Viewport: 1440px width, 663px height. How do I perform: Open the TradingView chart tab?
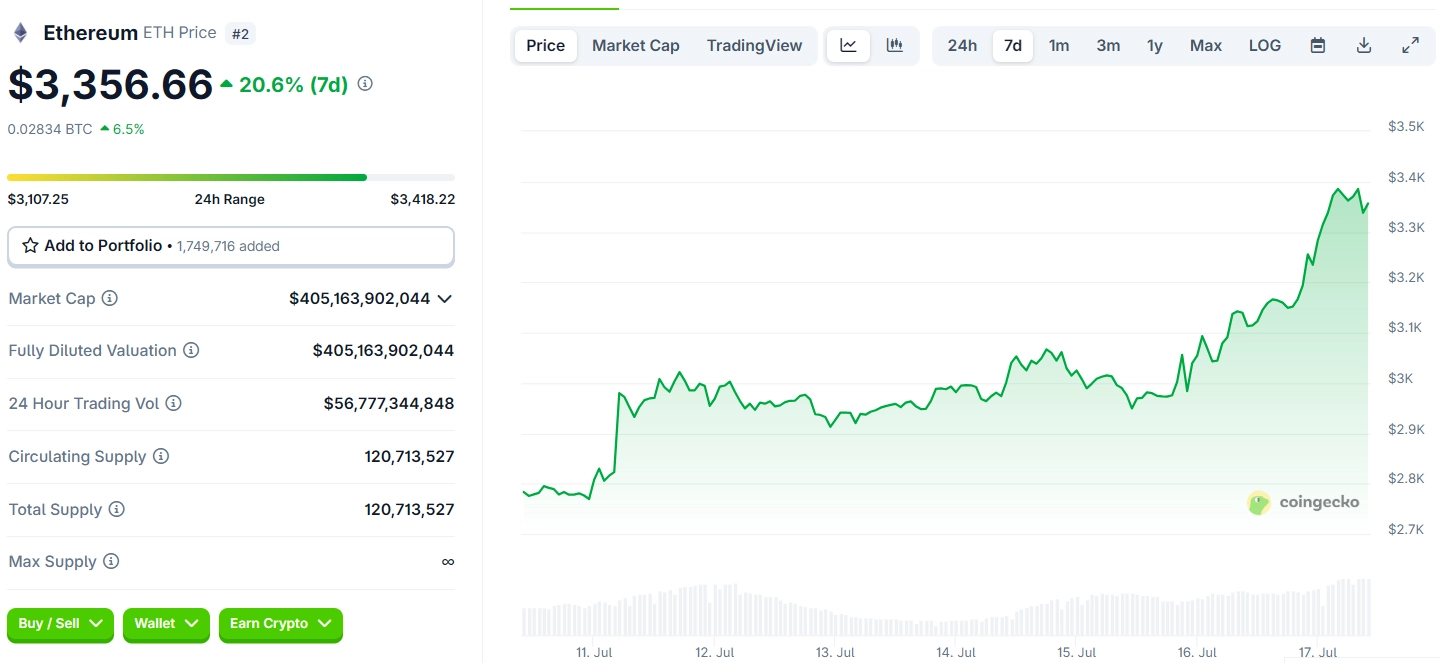coord(754,45)
